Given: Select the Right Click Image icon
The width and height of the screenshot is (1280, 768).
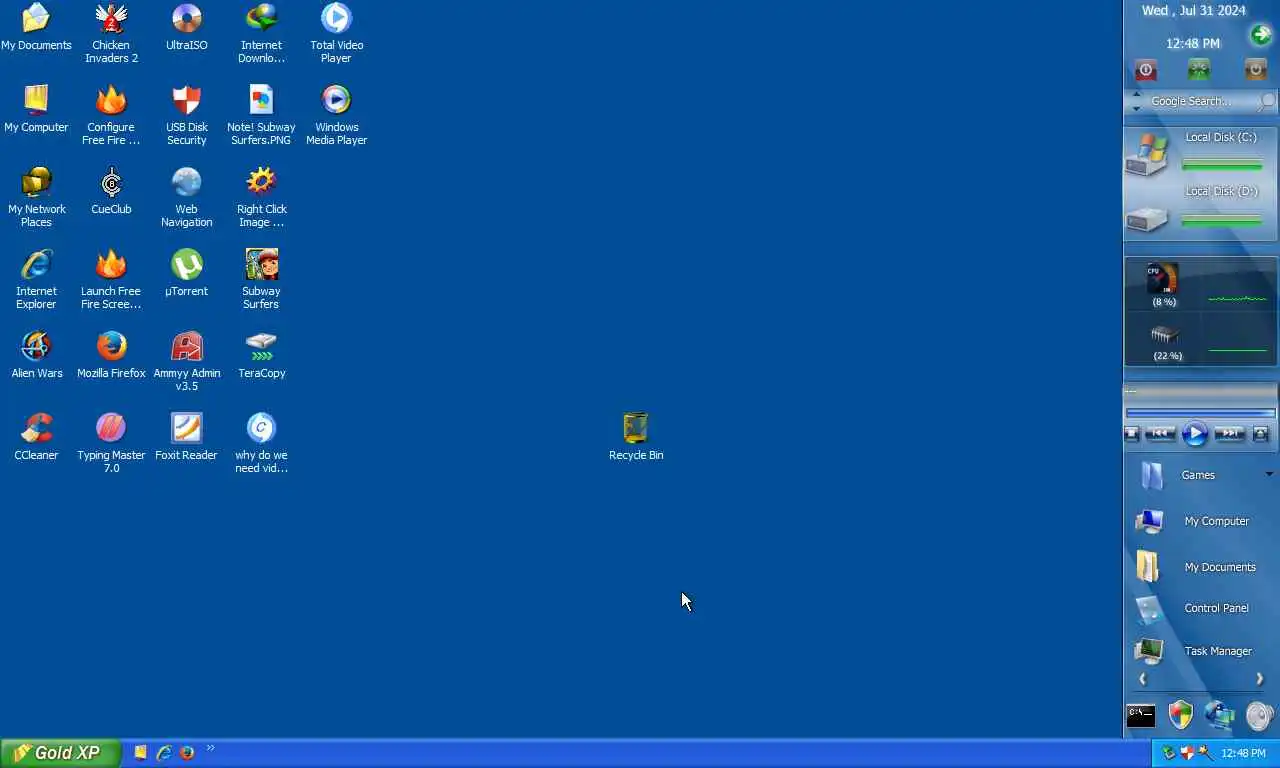Looking at the screenshot, I should point(261,198).
